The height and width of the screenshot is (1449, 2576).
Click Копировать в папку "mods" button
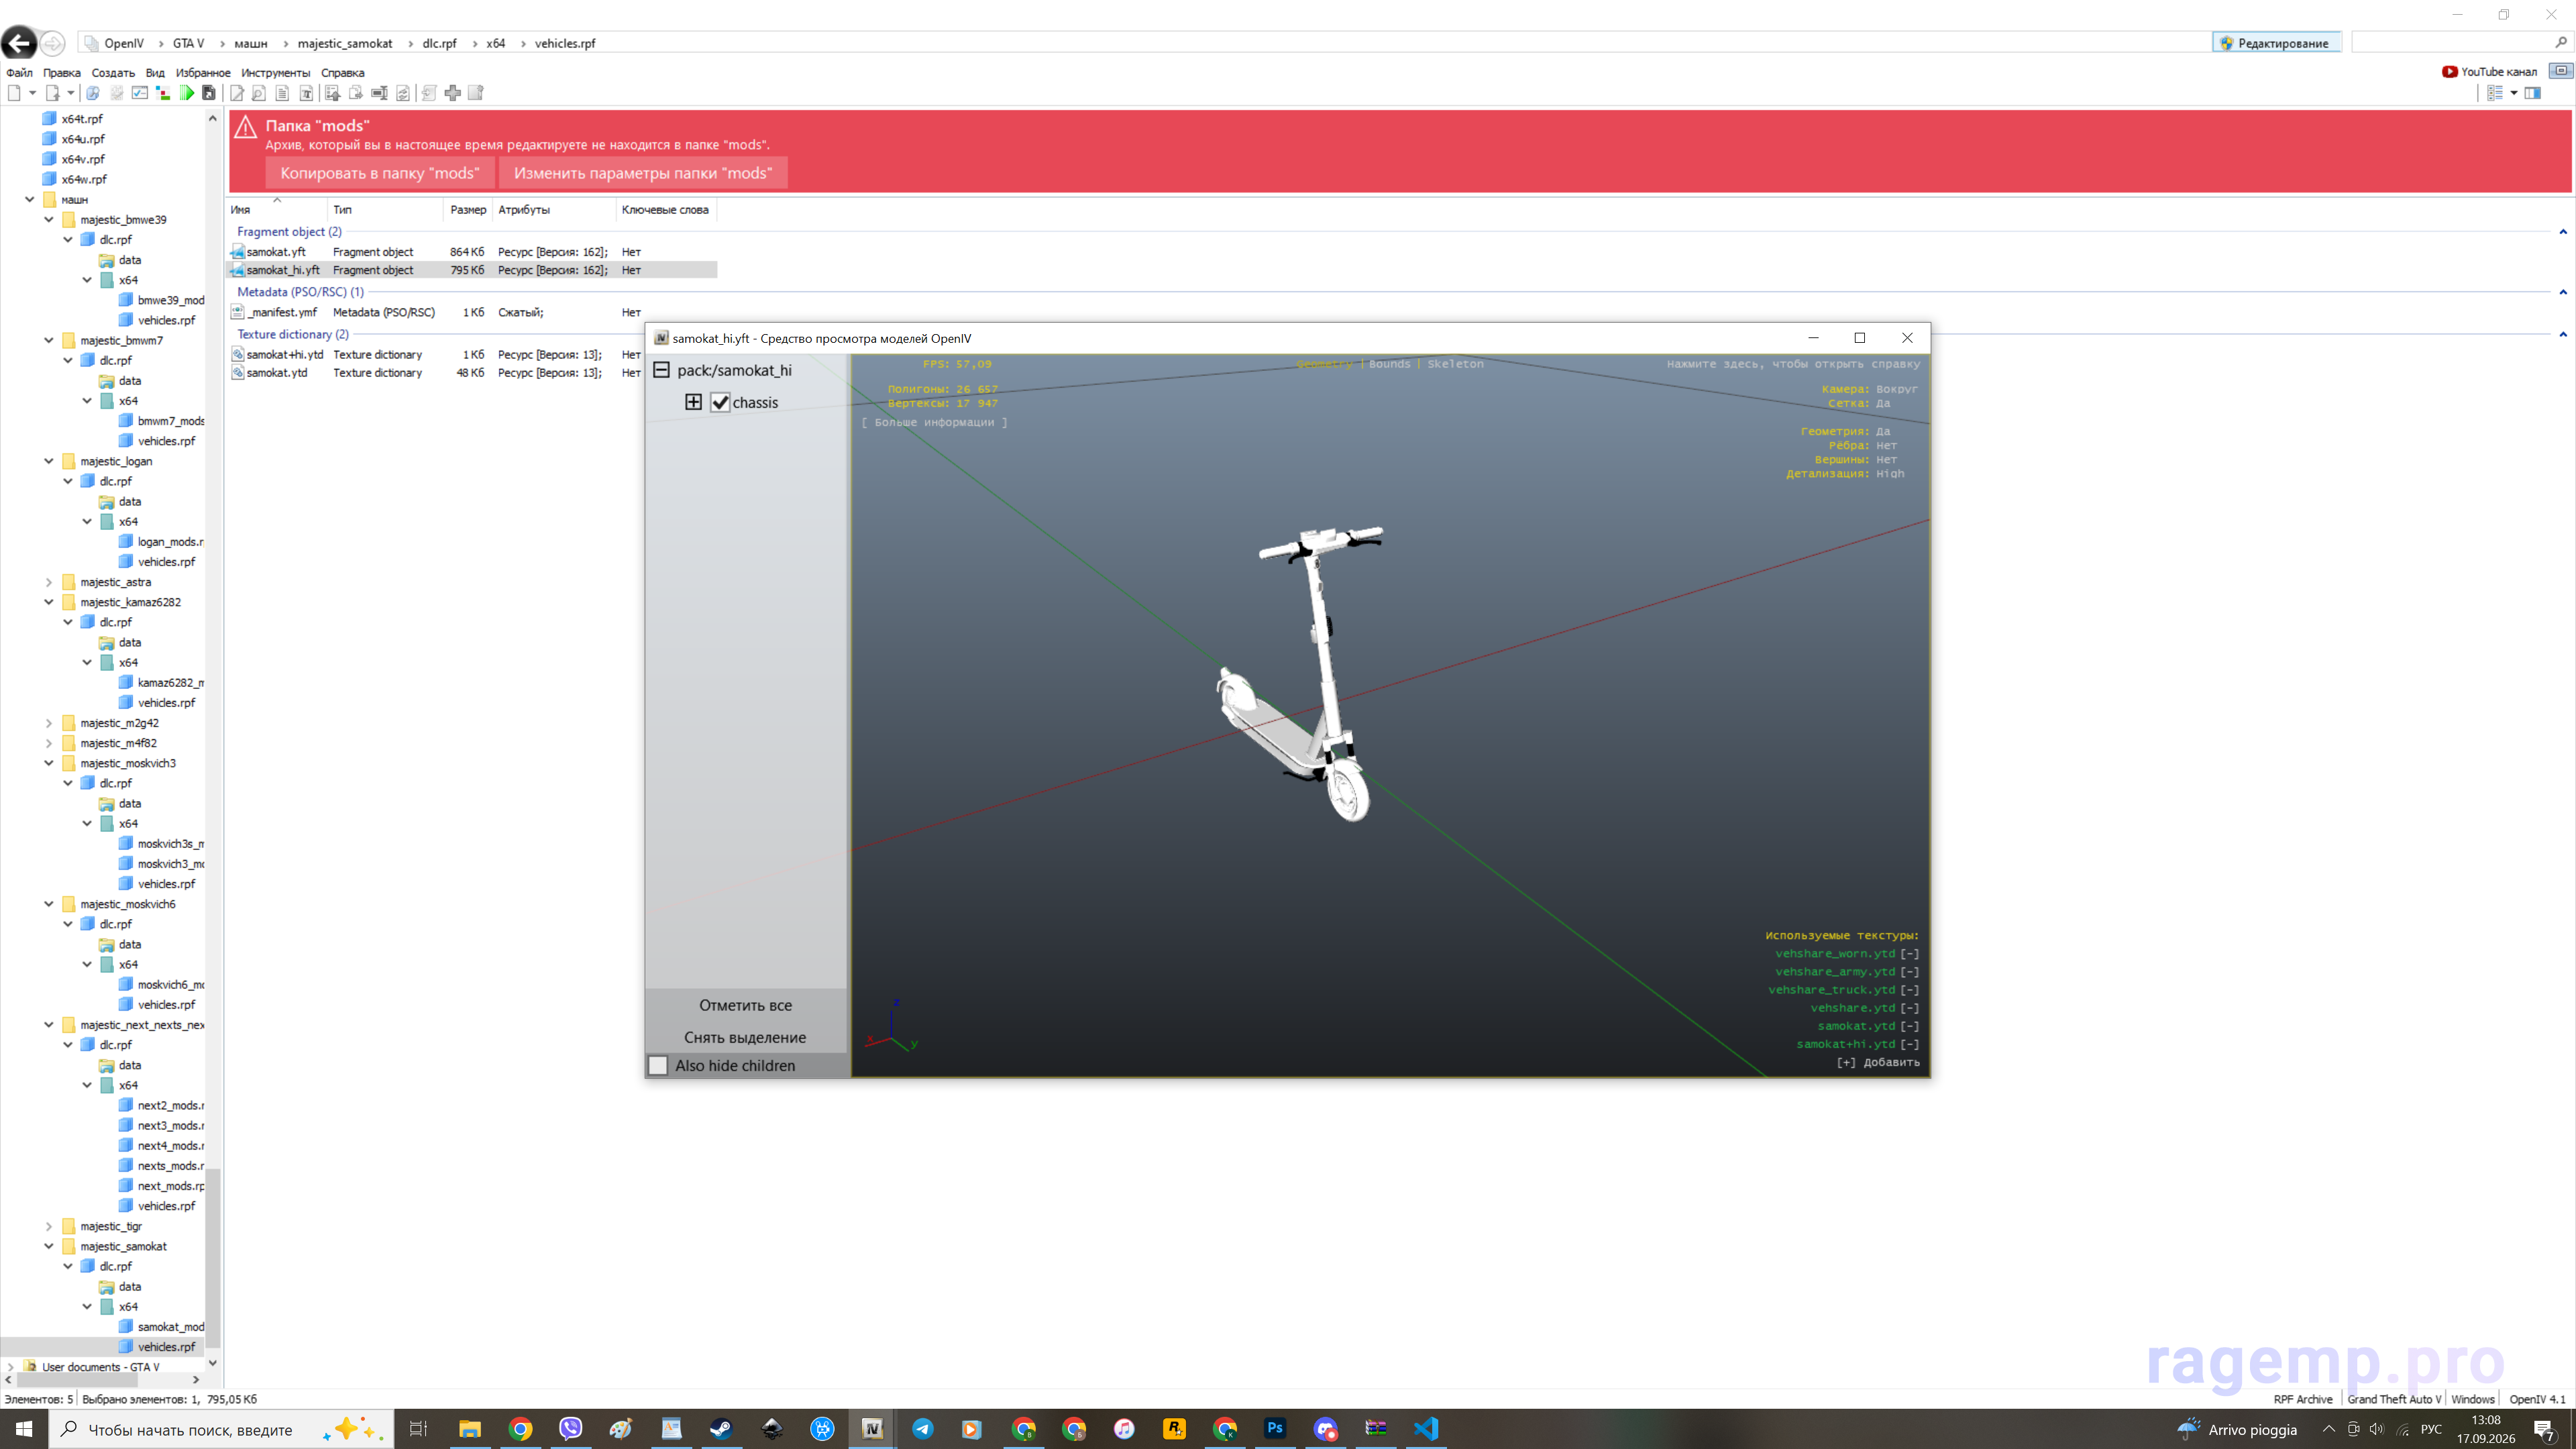380,173
